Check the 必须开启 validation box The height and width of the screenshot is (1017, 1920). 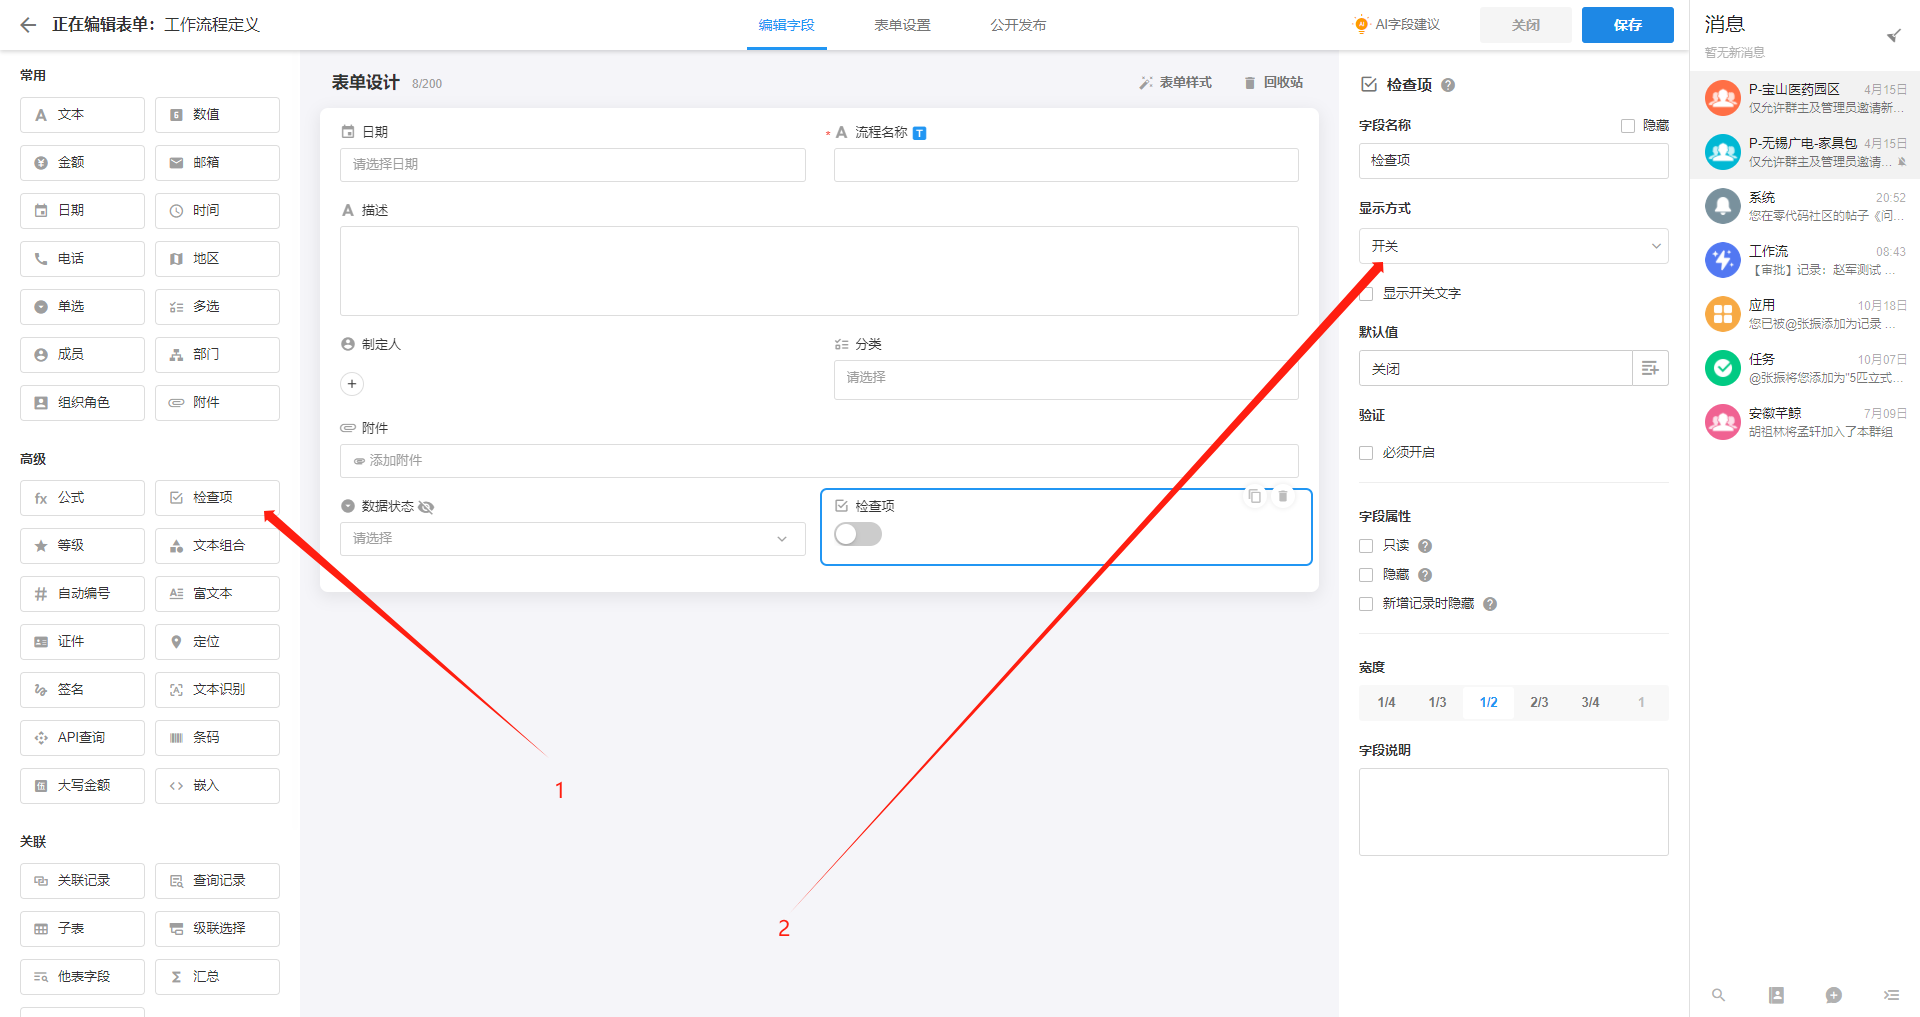tap(1366, 453)
